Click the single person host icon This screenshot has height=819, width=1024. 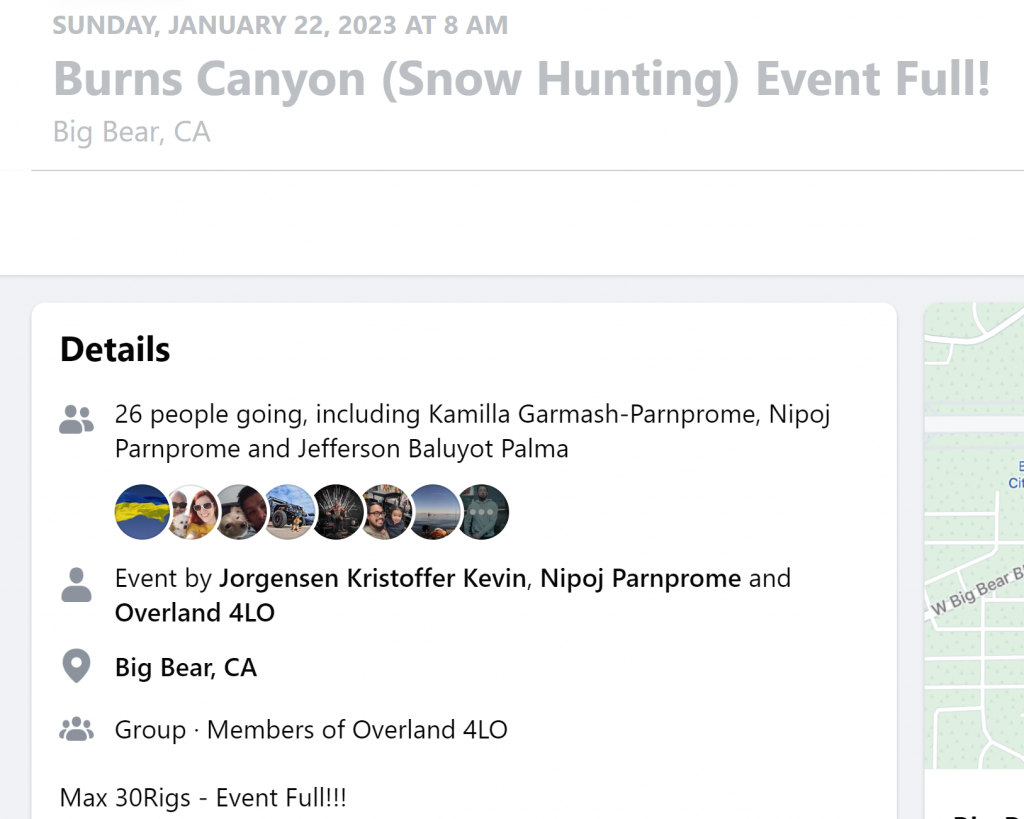[76, 585]
